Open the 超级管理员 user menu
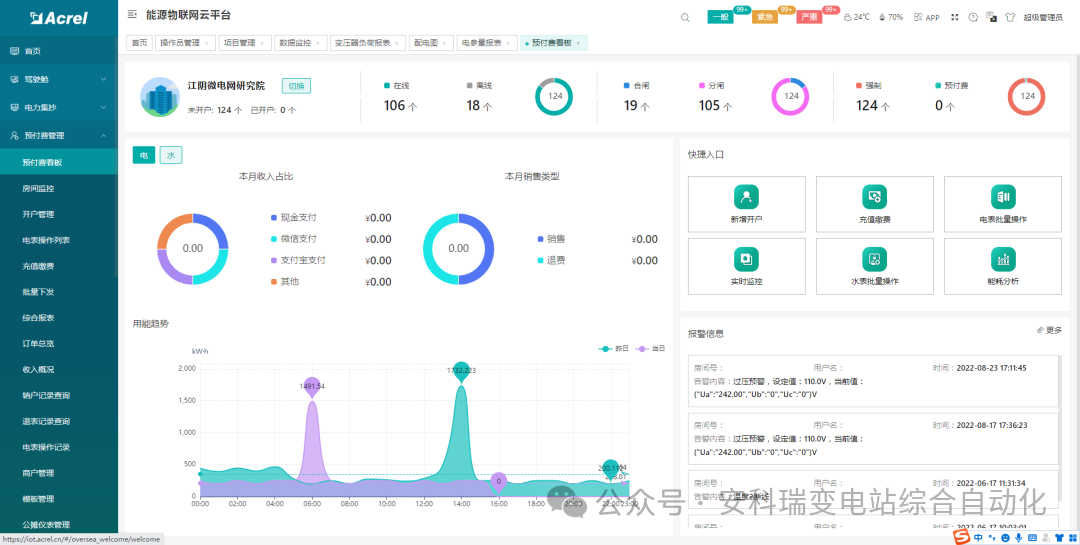The image size is (1080, 545). coord(1043,18)
